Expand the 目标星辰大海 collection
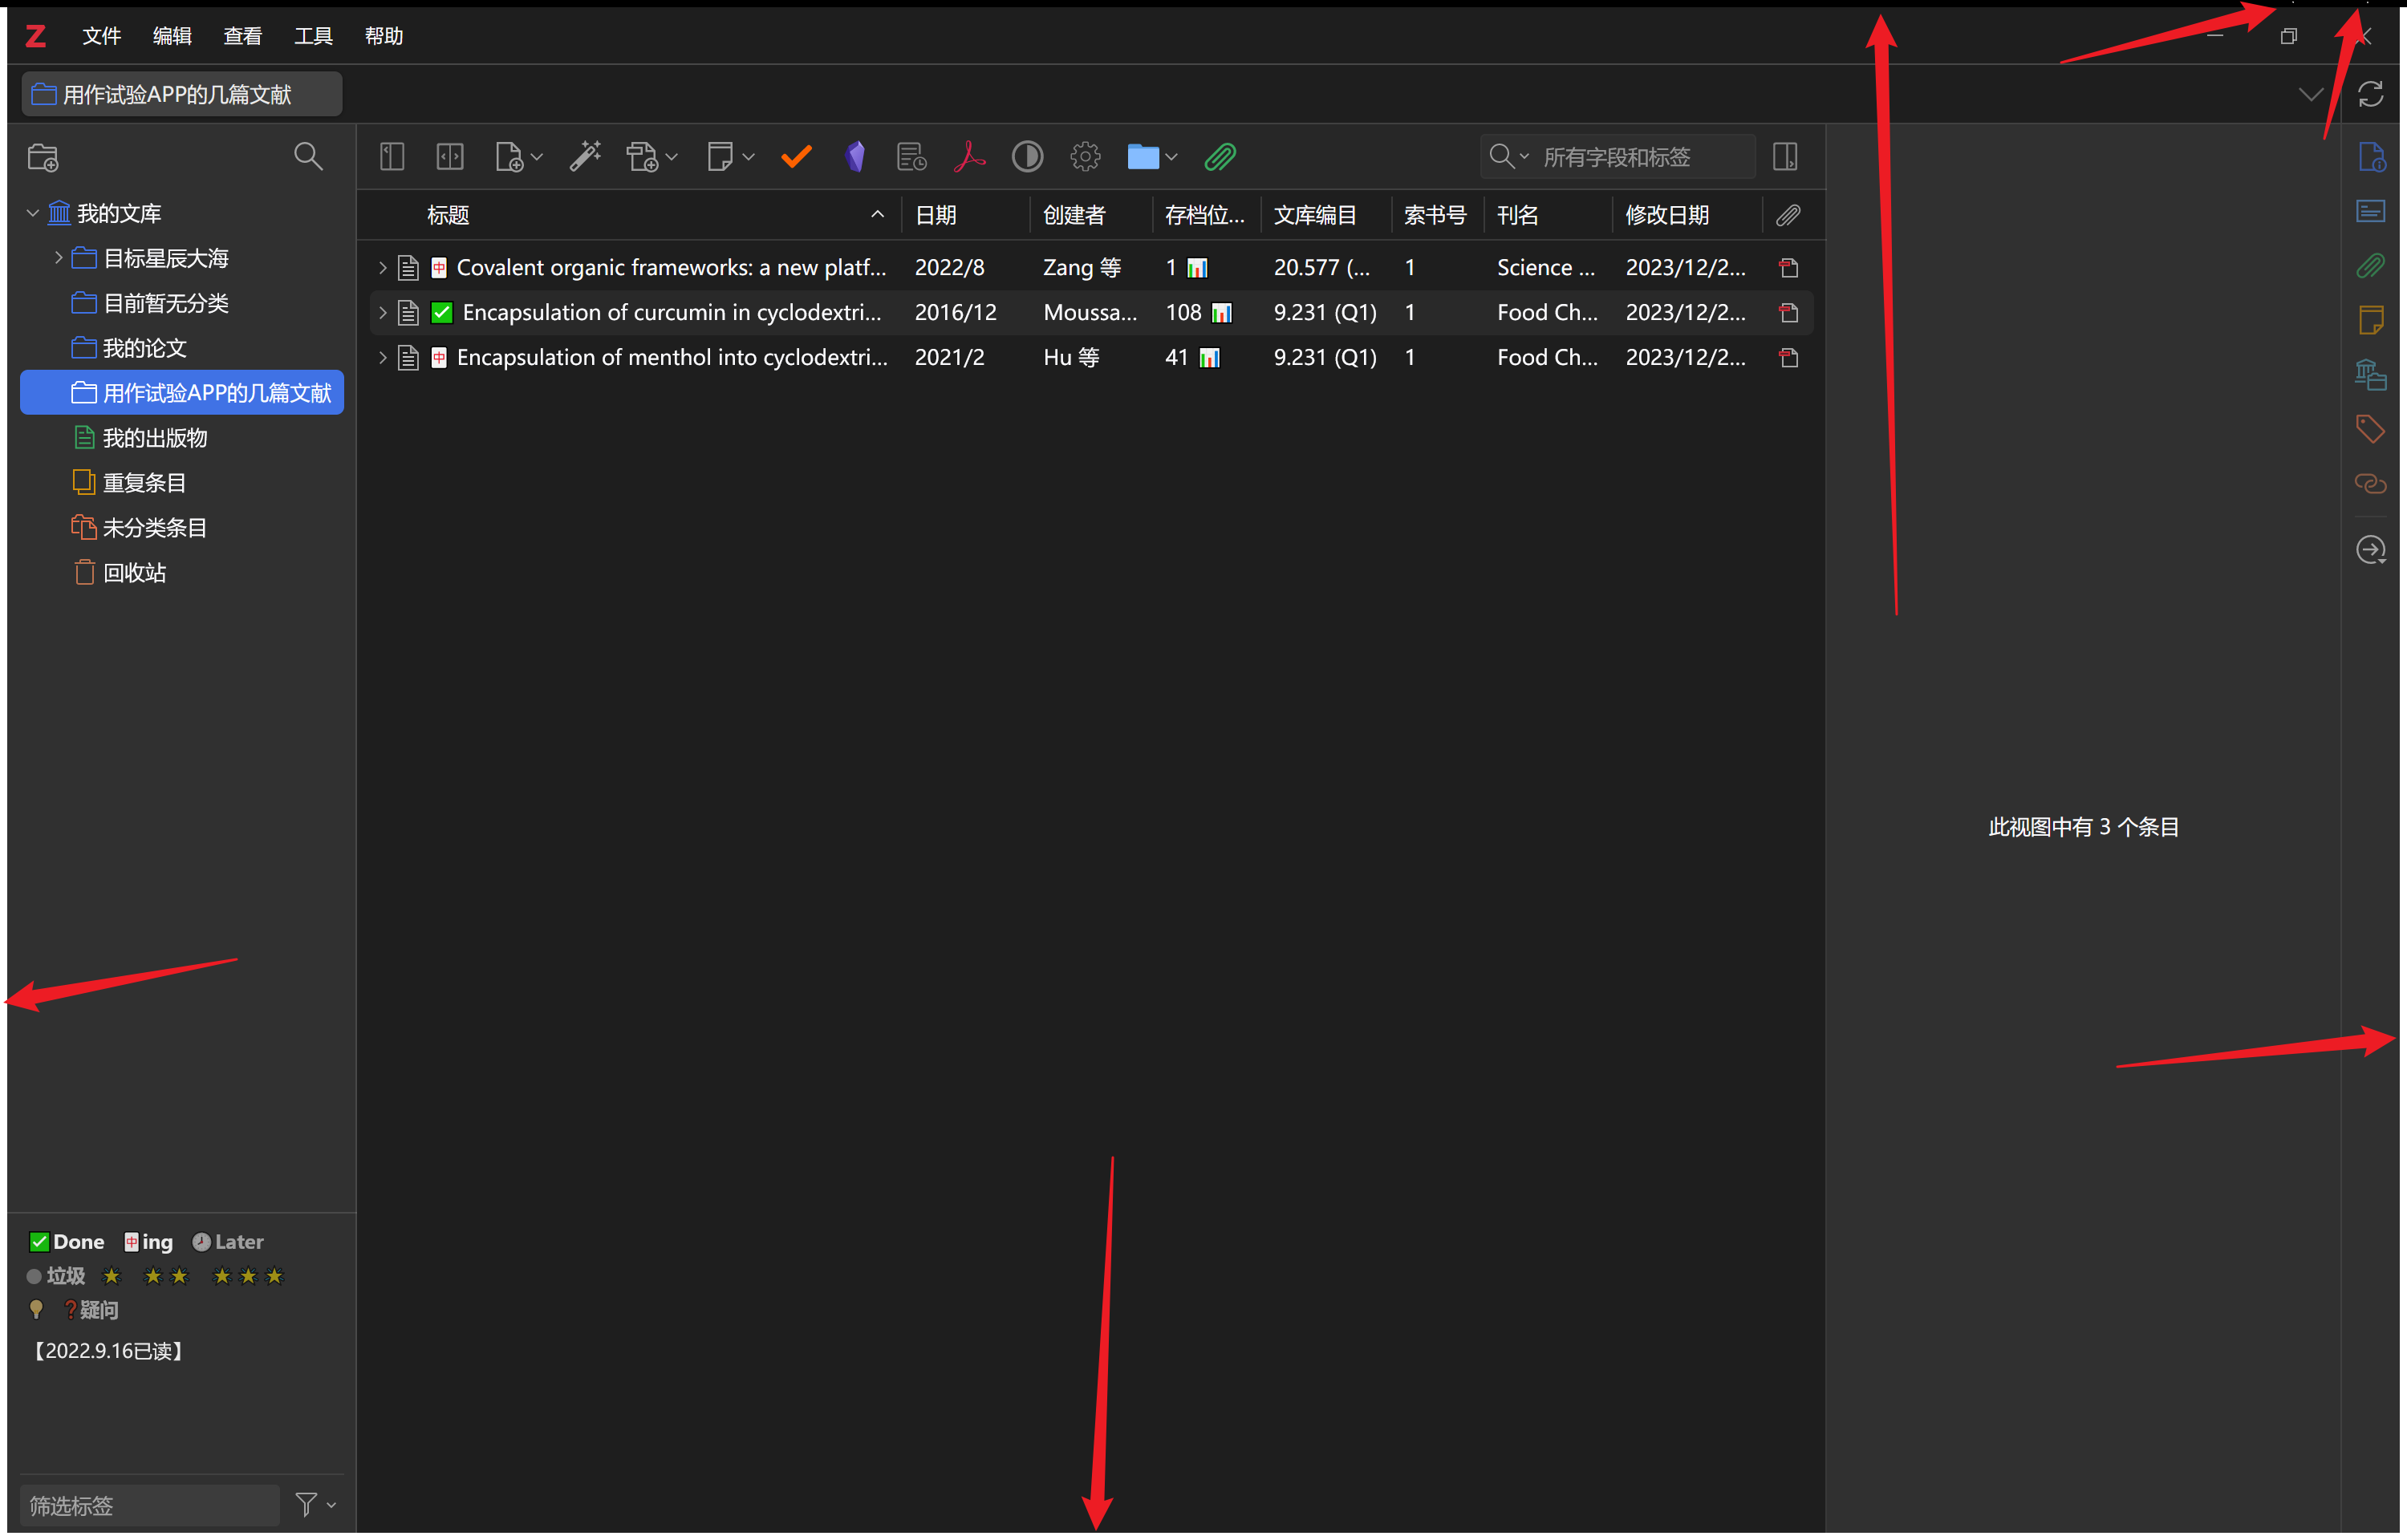 click(58, 258)
